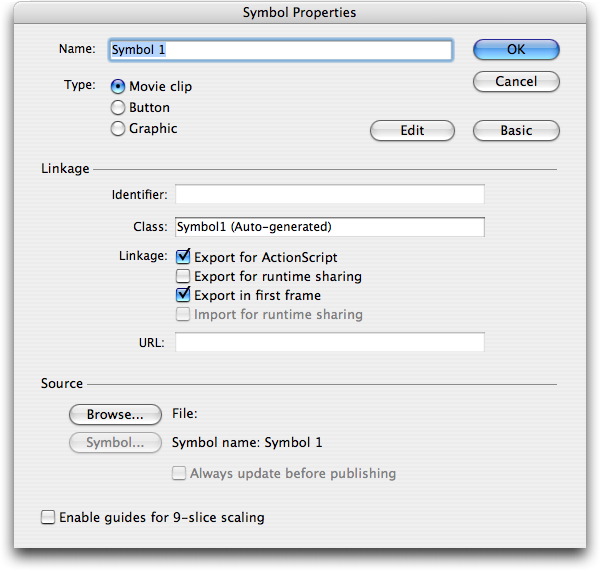Click the Class text field
The height and width of the screenshot is (571, 600).
point(329,227)
